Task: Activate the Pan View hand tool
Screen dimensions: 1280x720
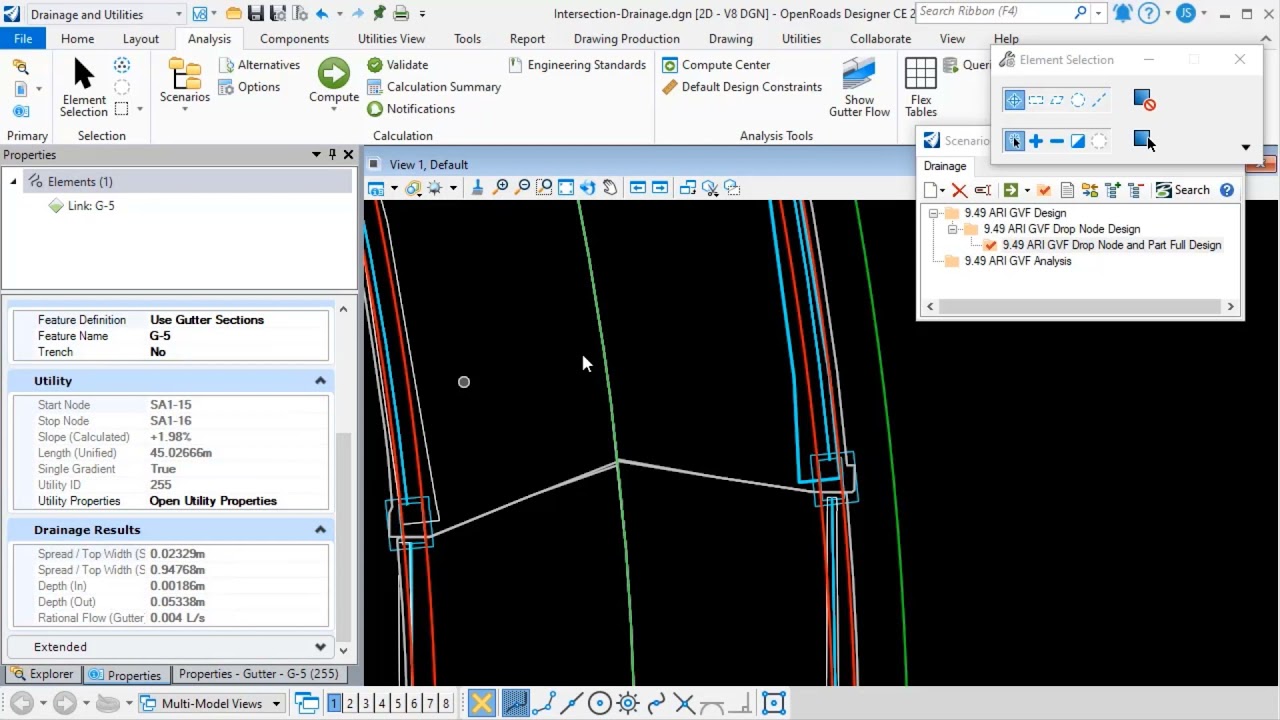Action: [610, 188]
